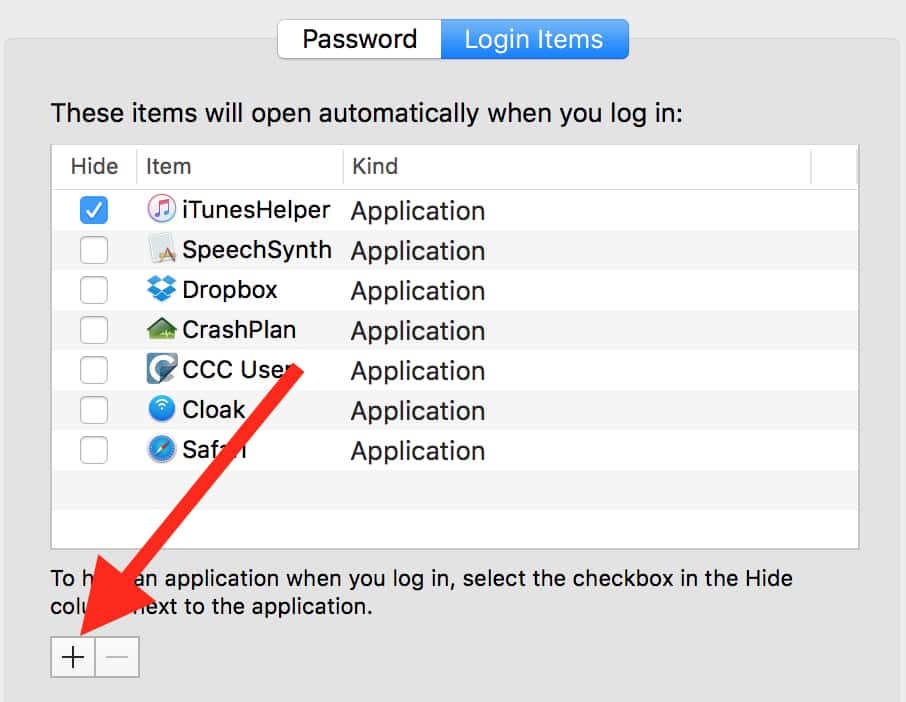Click the Safari compass icon
906x702 pixels.
pyautogui.click(x=161, y=449)
